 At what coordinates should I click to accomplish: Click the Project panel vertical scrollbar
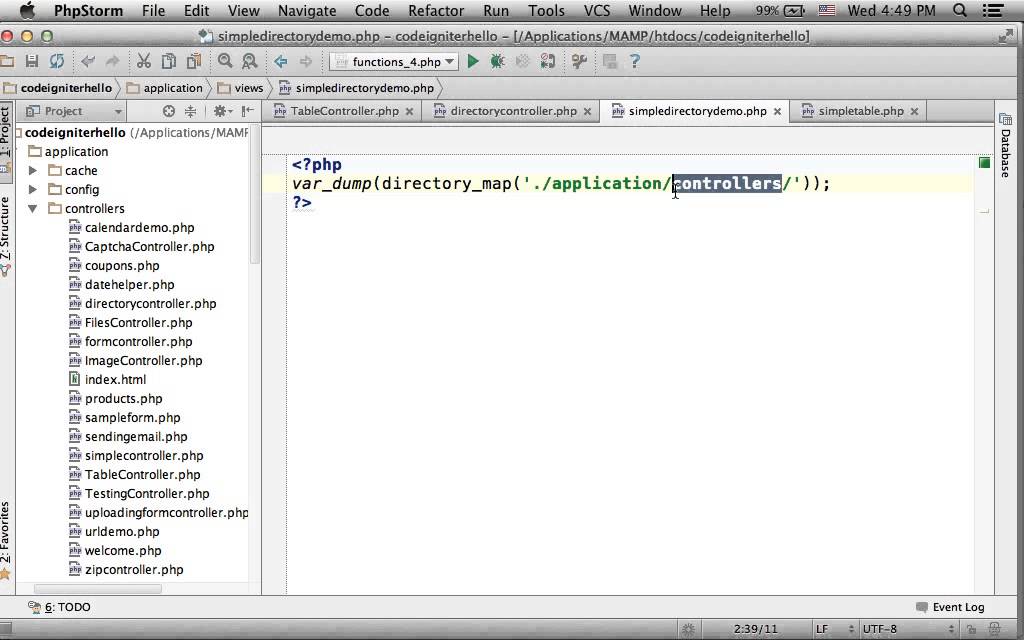point(255,194)
